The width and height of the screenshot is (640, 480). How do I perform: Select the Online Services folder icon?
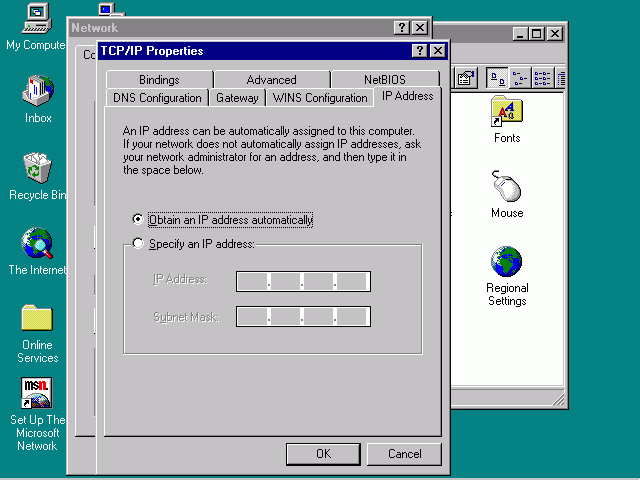coord(37,319)
